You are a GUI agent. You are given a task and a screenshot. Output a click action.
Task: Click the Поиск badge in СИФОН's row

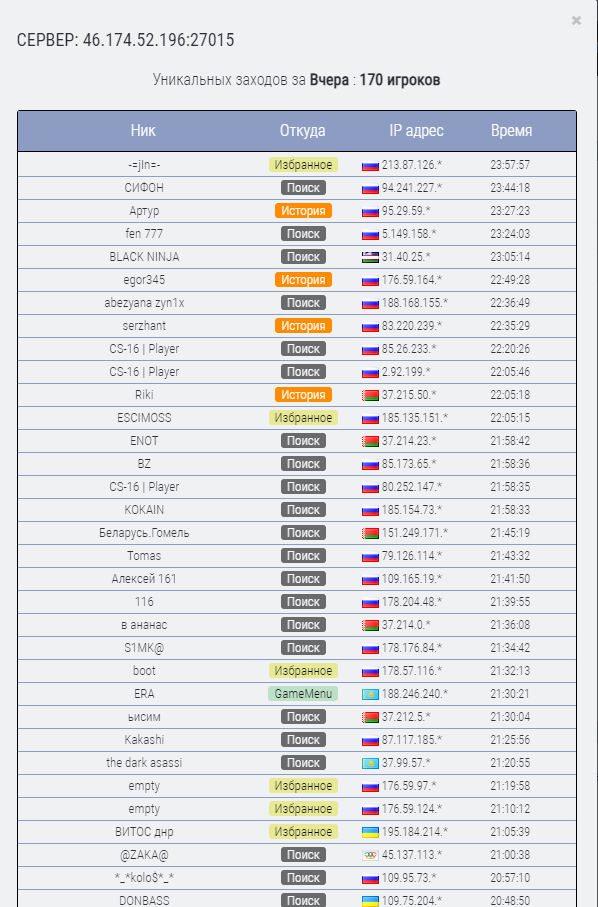(x=303, y=188)
